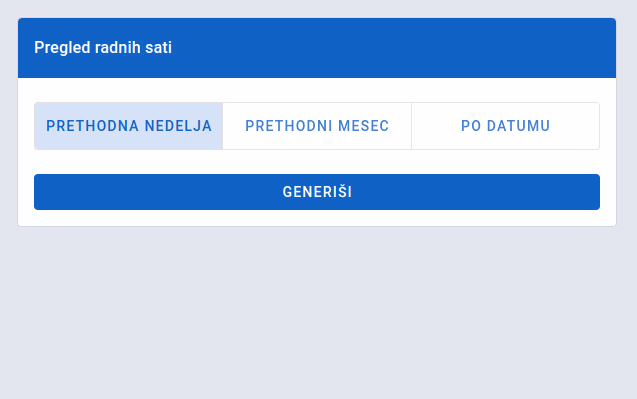Screen dimensions: 637x399
Task: Submit the form using the wide blue button
Action: 317,192
